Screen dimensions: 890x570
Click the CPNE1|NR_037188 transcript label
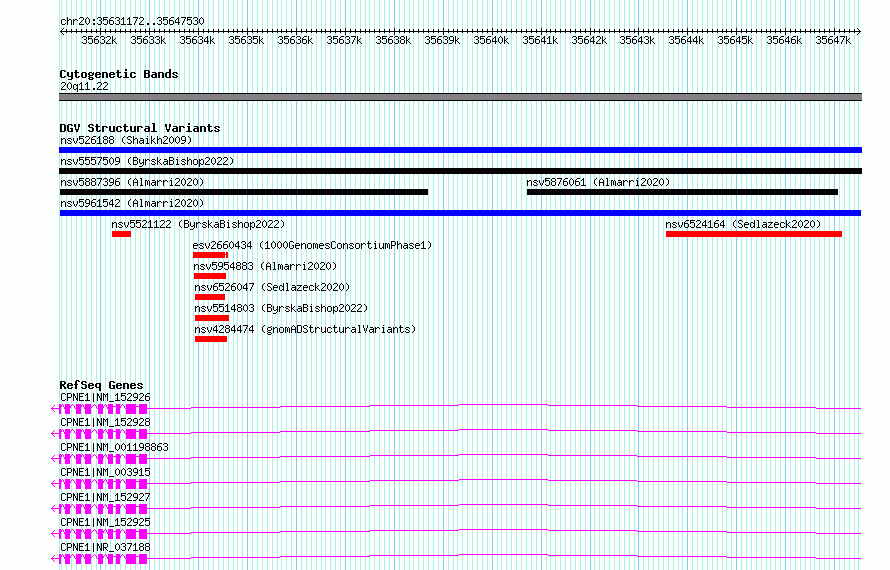click(105, 547)
